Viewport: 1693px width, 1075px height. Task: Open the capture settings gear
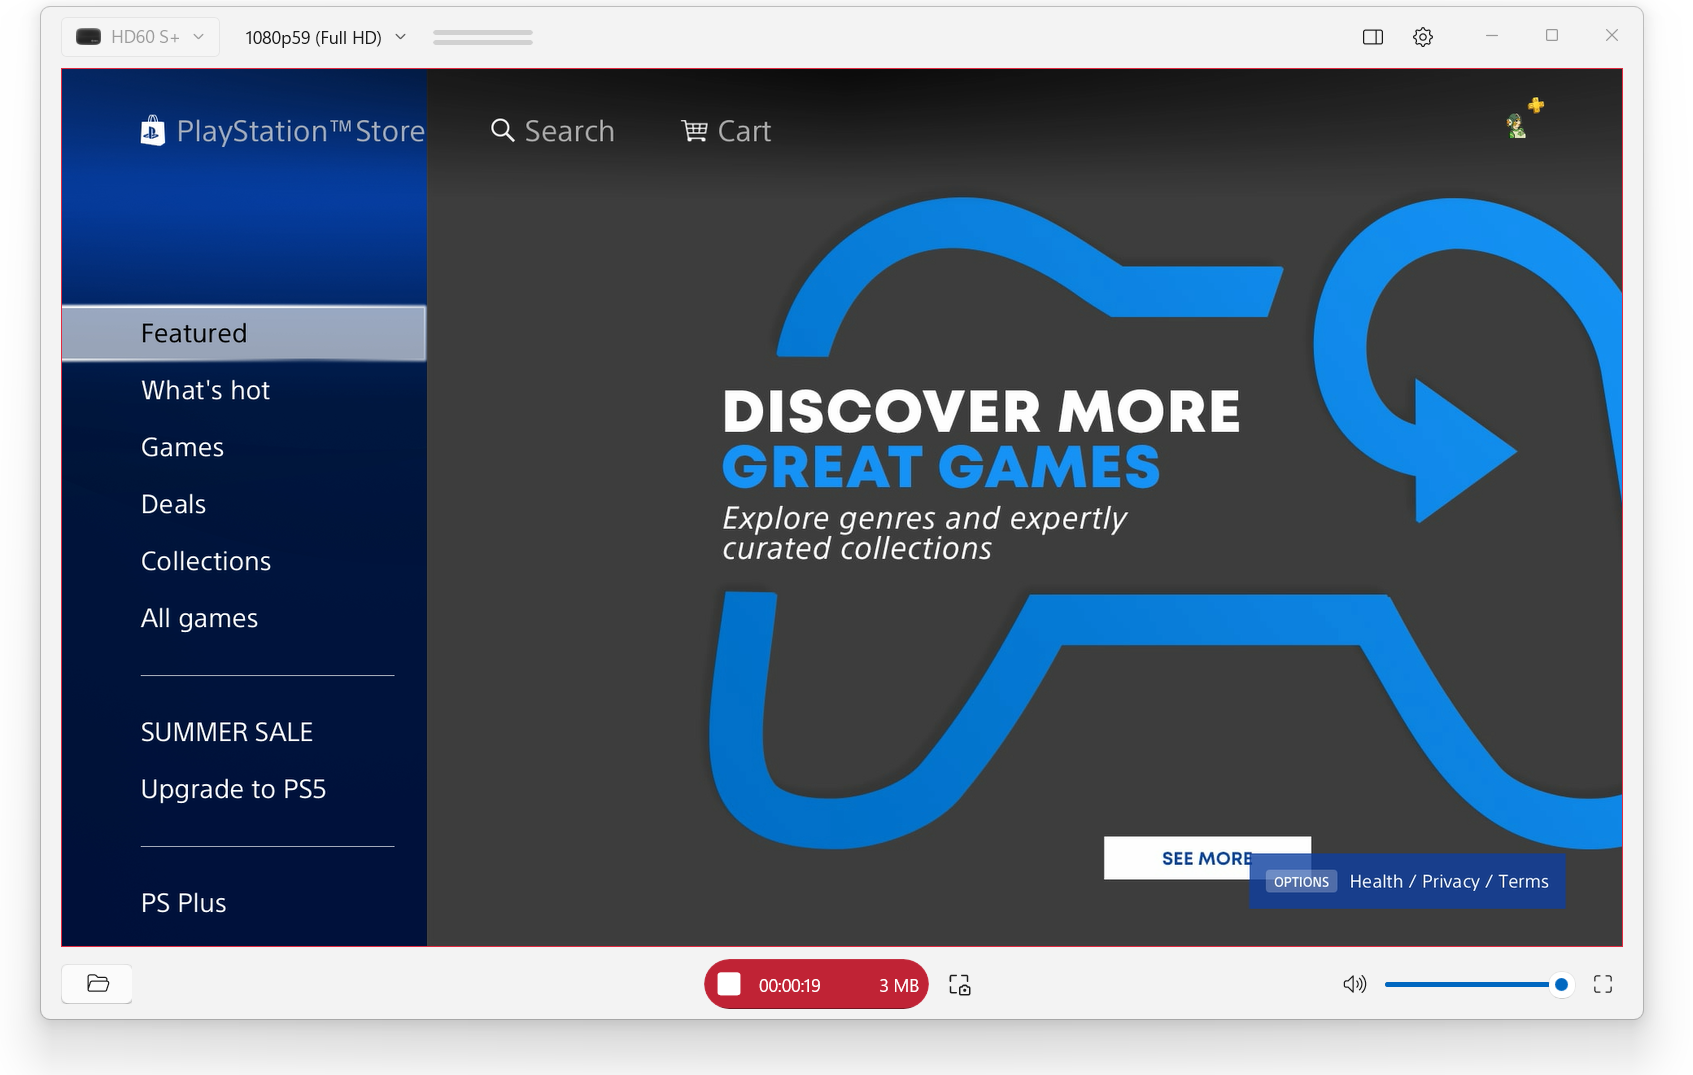(1422, 36)
